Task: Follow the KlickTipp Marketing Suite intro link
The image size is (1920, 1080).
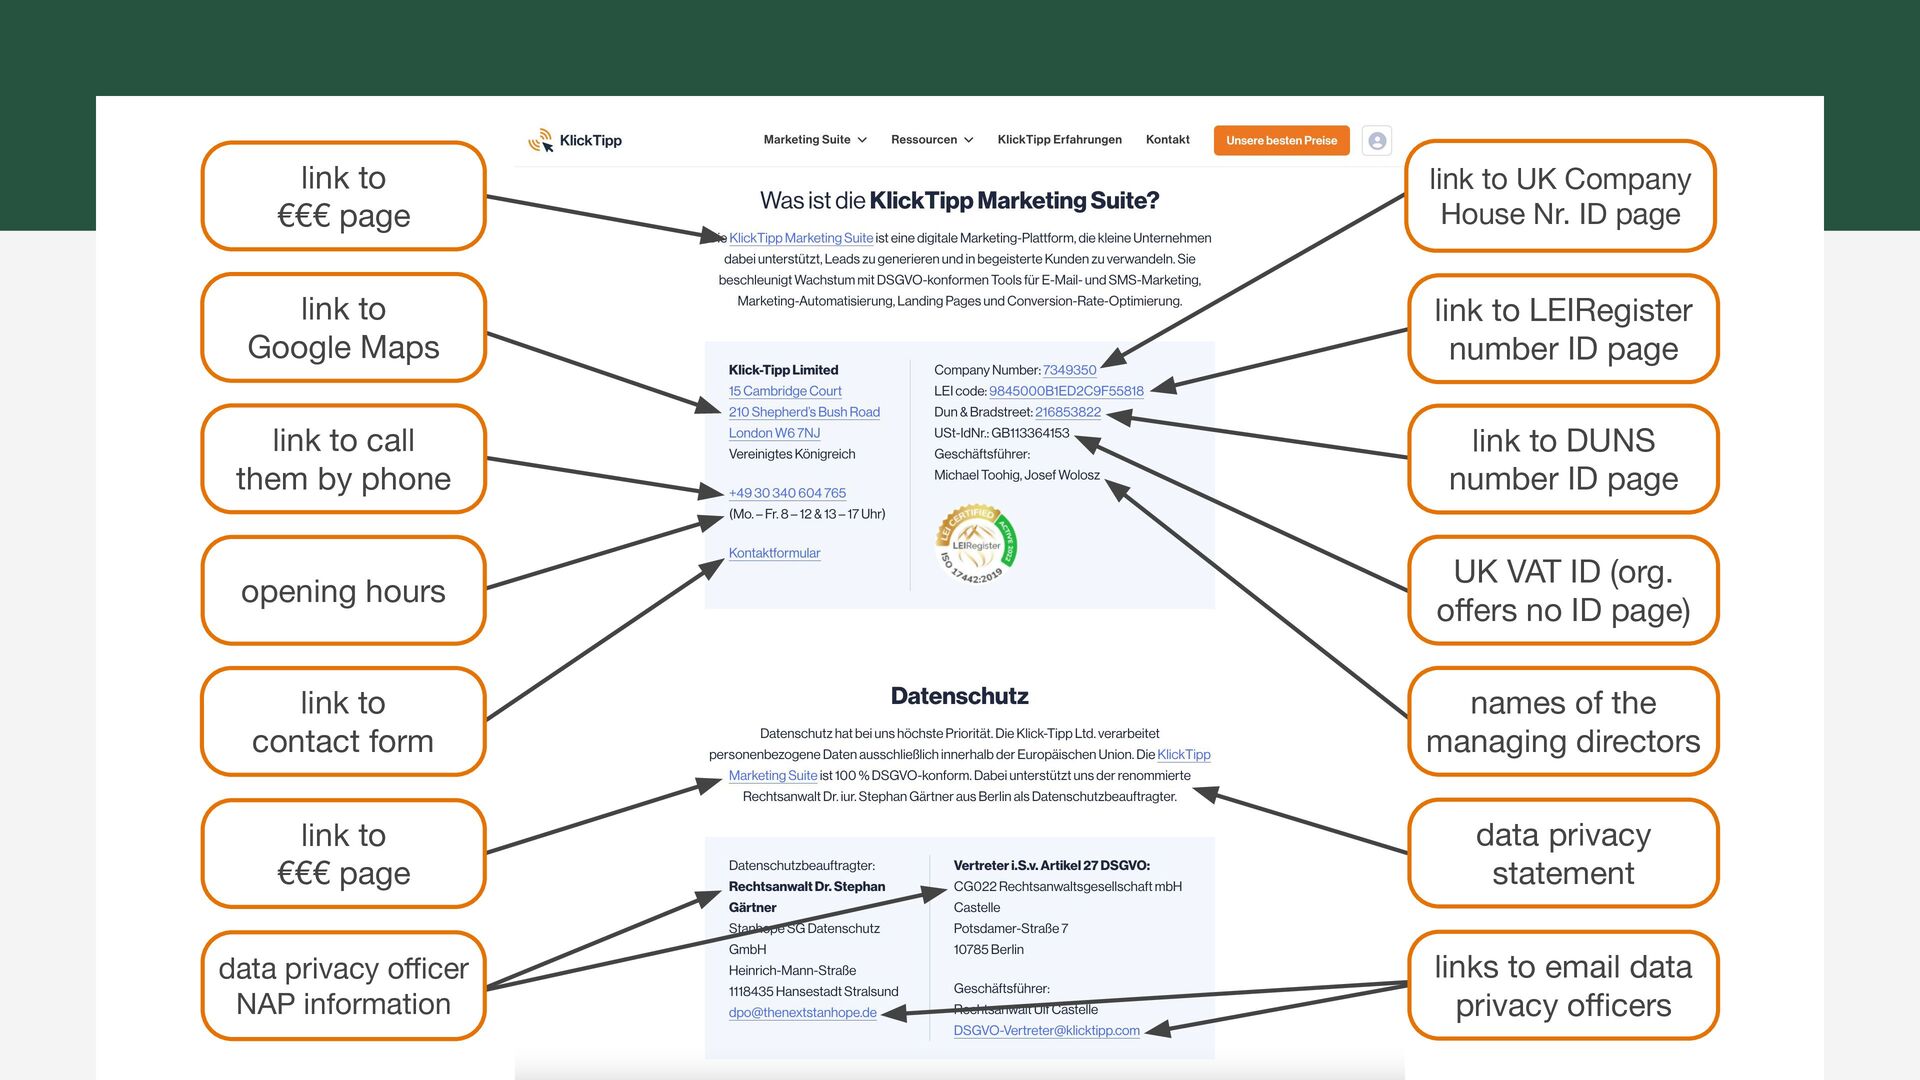Action: click(x=801, y=238)
